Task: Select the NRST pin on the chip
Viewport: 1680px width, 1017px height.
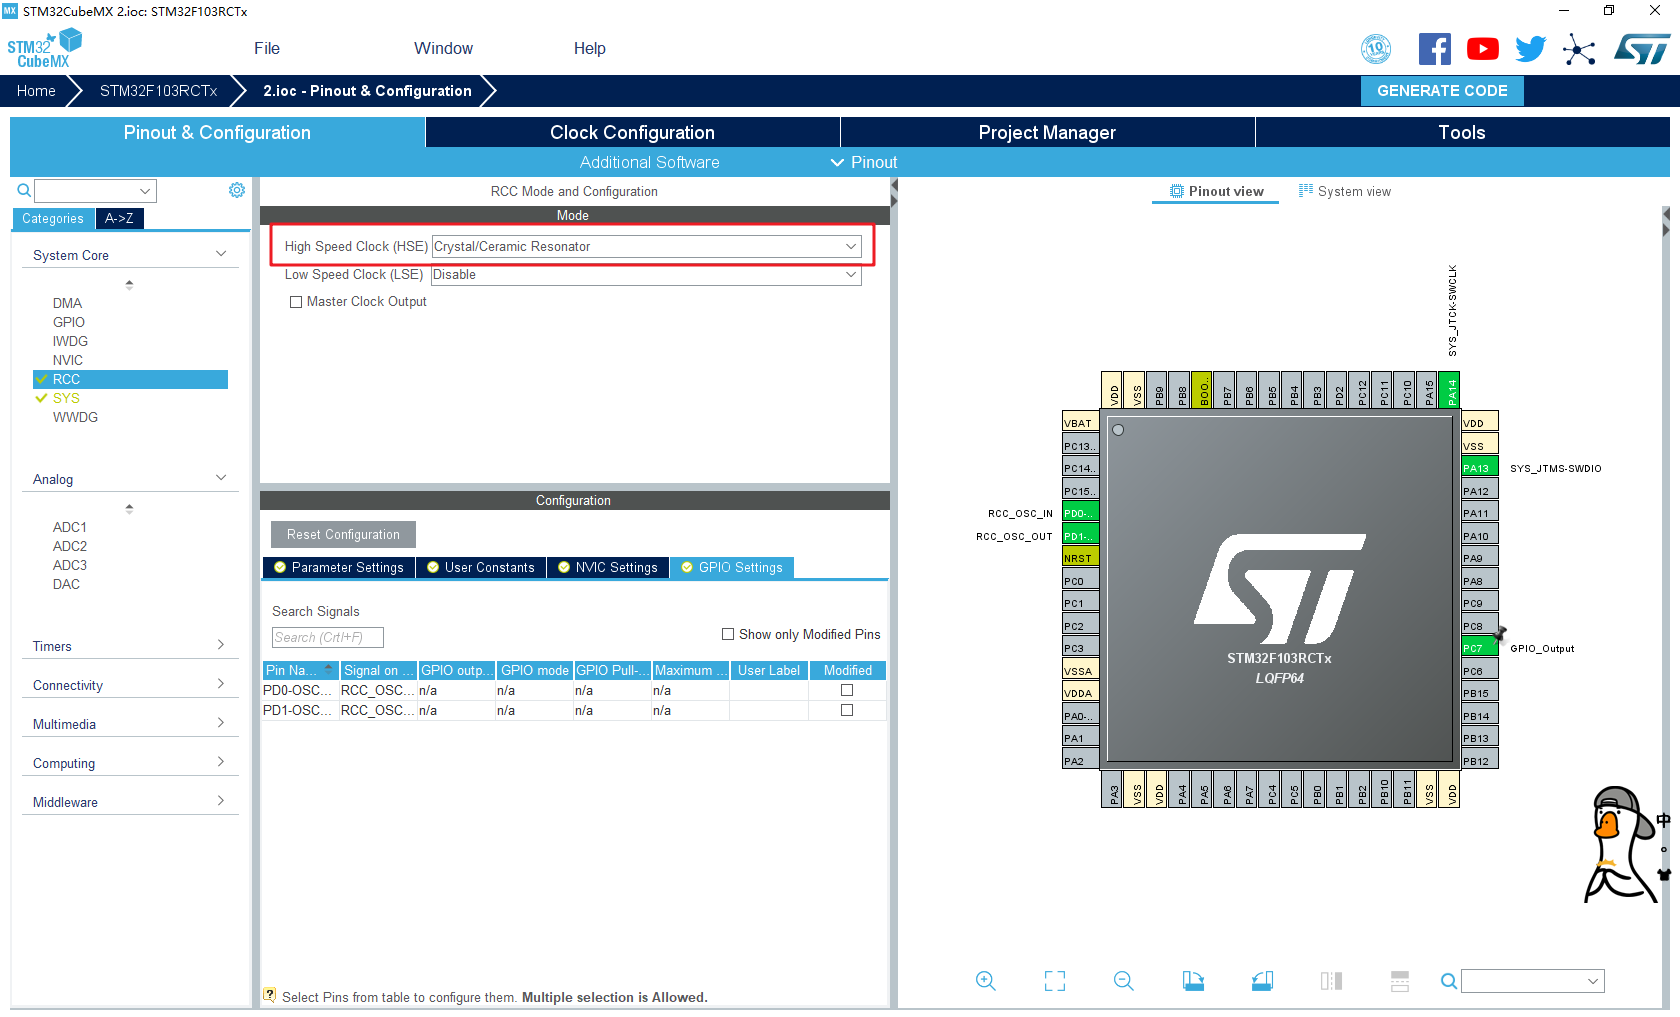Action: 1080,557
